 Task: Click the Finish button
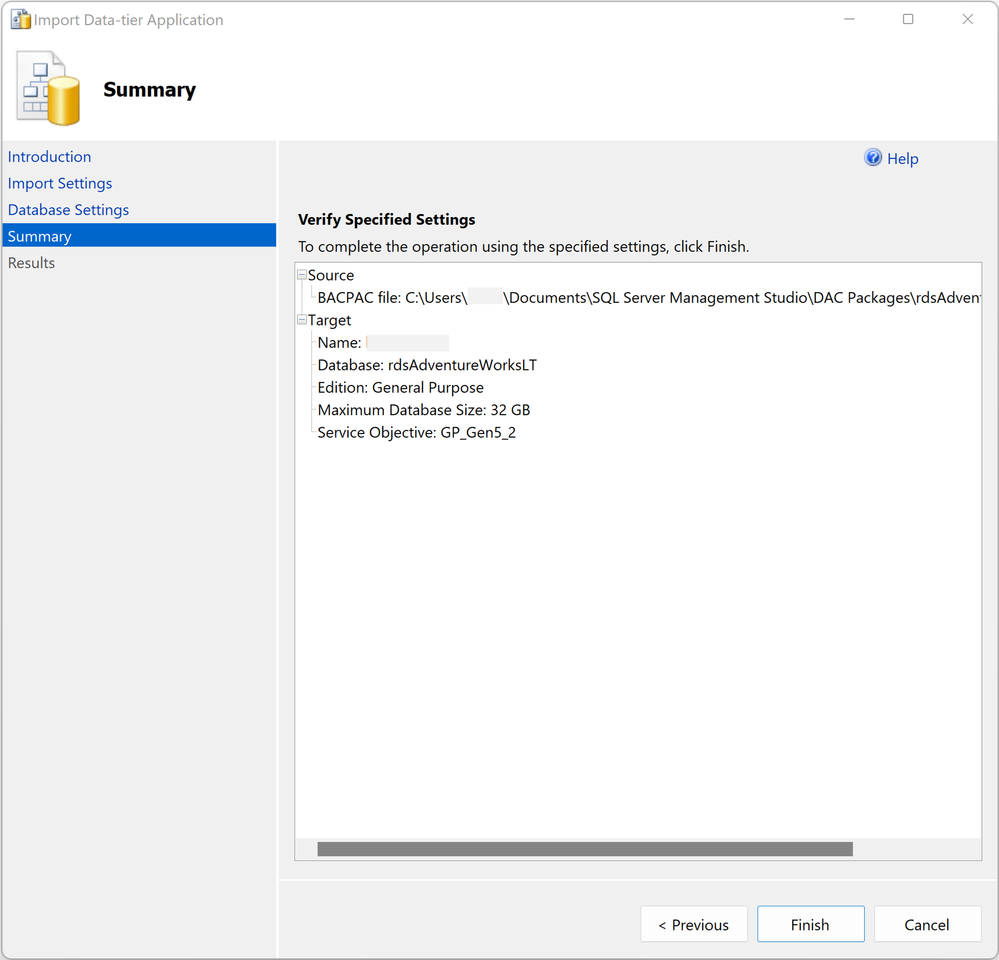click(x=810, y=924)
